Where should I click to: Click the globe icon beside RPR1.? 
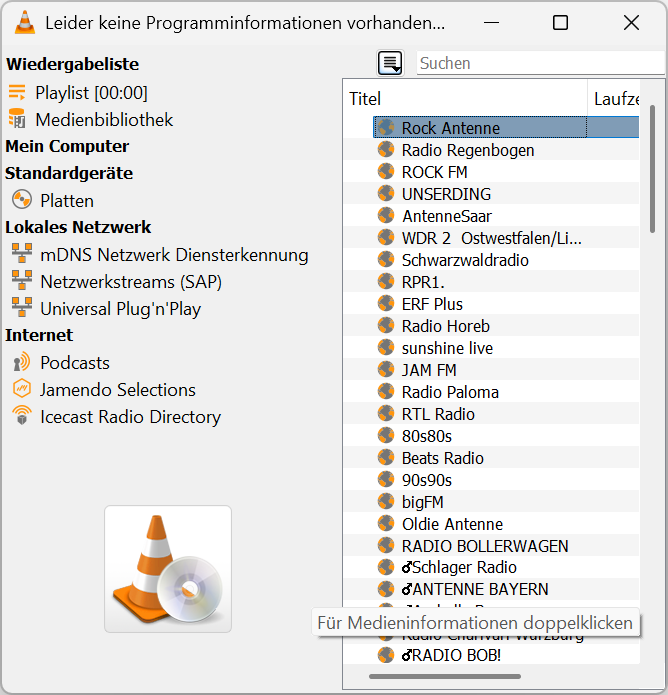click(386, 281)
